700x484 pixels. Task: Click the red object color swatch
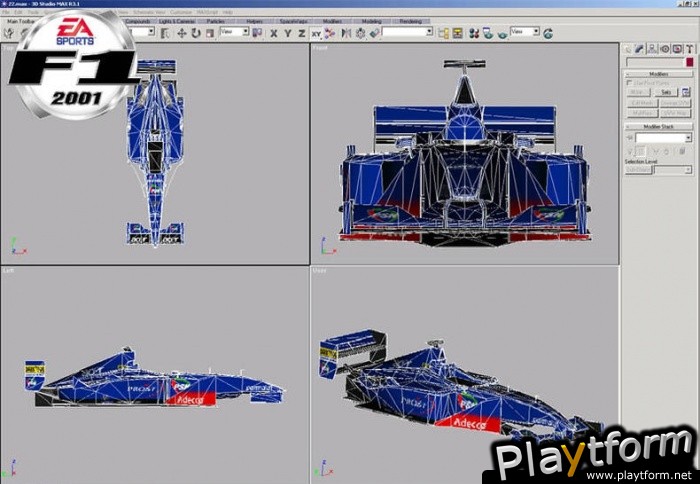(689, 62)
